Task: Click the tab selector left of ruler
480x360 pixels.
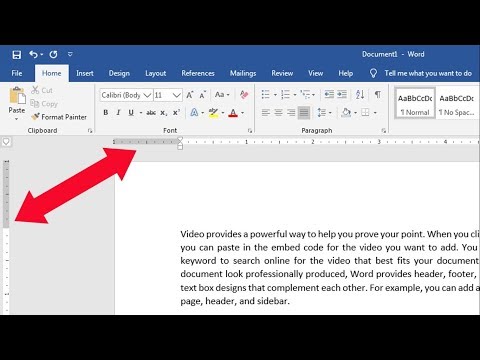Action: (x=6, y=142)
